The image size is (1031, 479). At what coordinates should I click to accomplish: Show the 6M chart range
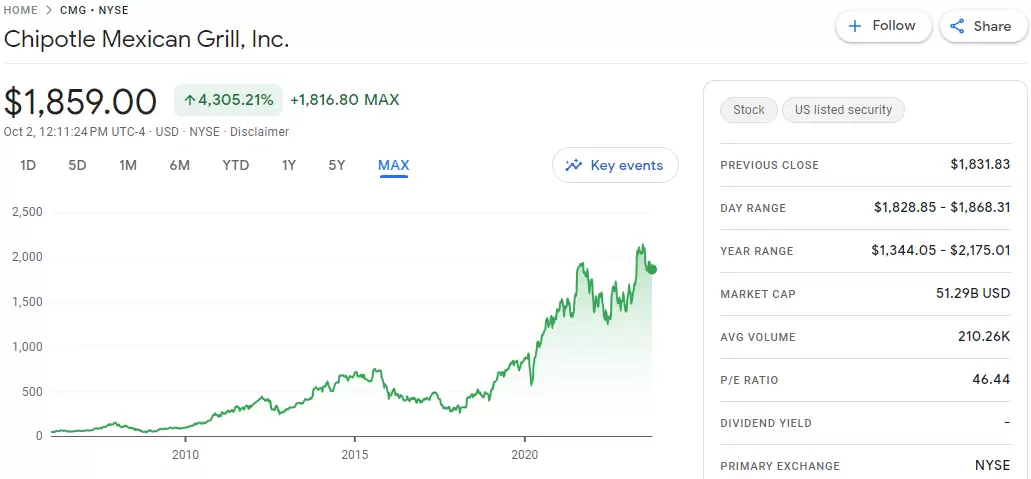pyautogui.click(x=179, y=166)
